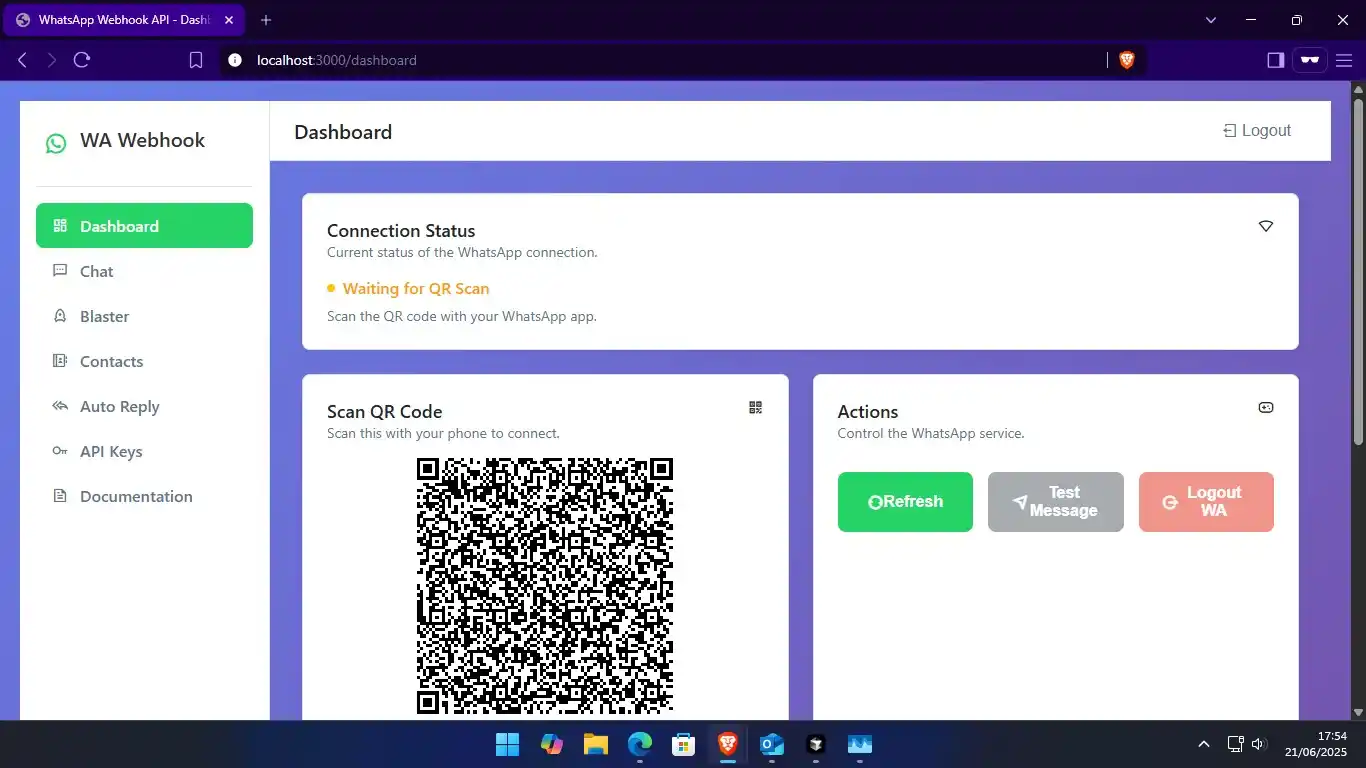This screenshot has height=768, width=1366.
Task: Click the controller icon in Actions card header
Action: pyautogui.click(x=1266, y=407)
